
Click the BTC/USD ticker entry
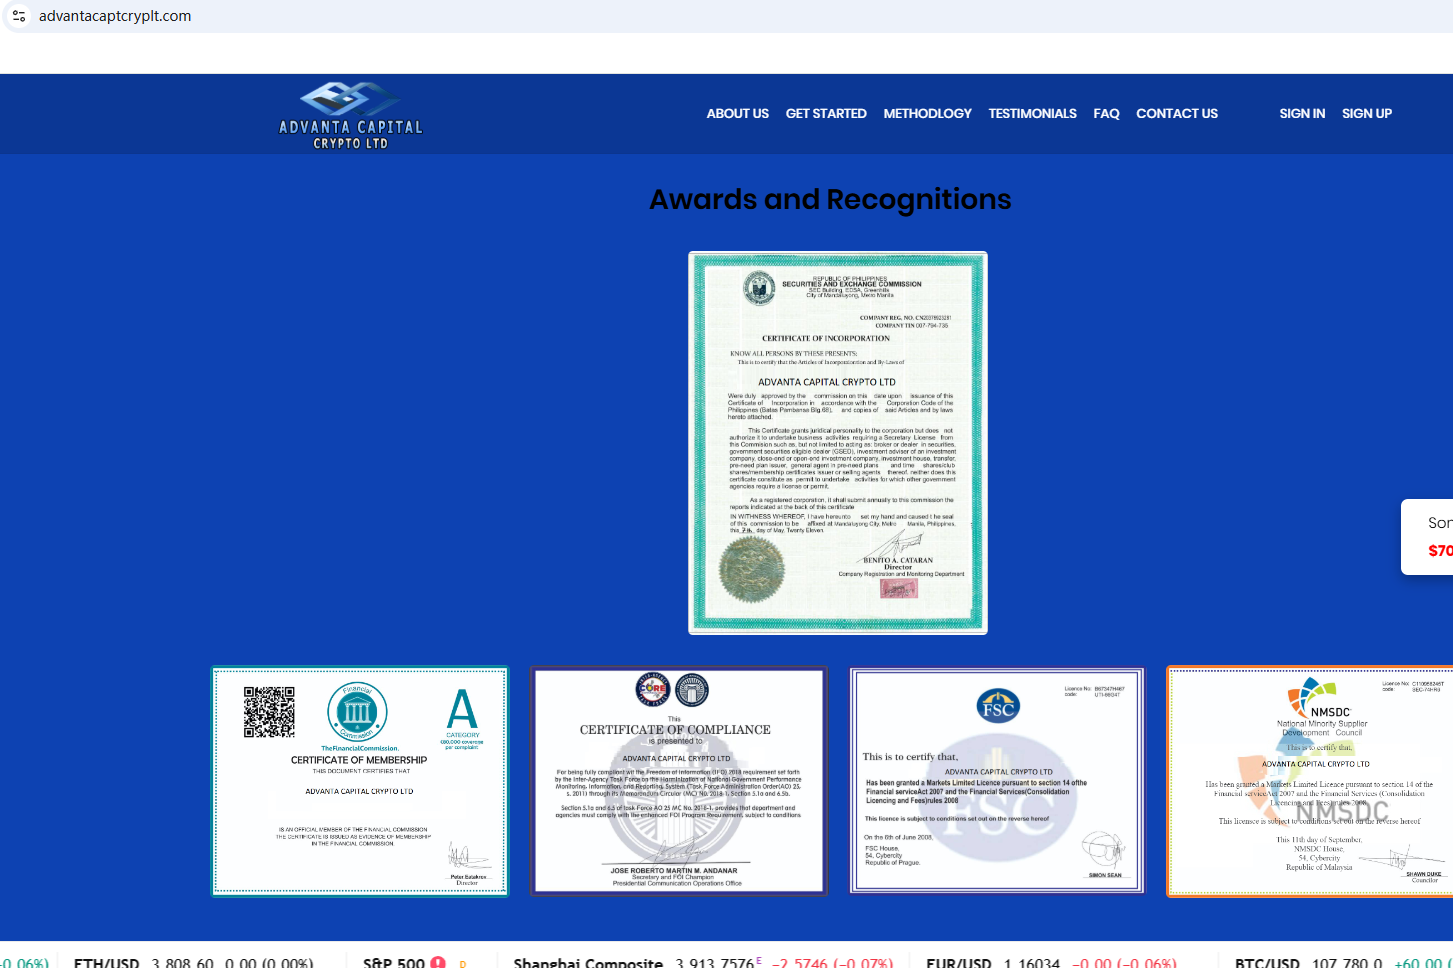point(1344,962)
